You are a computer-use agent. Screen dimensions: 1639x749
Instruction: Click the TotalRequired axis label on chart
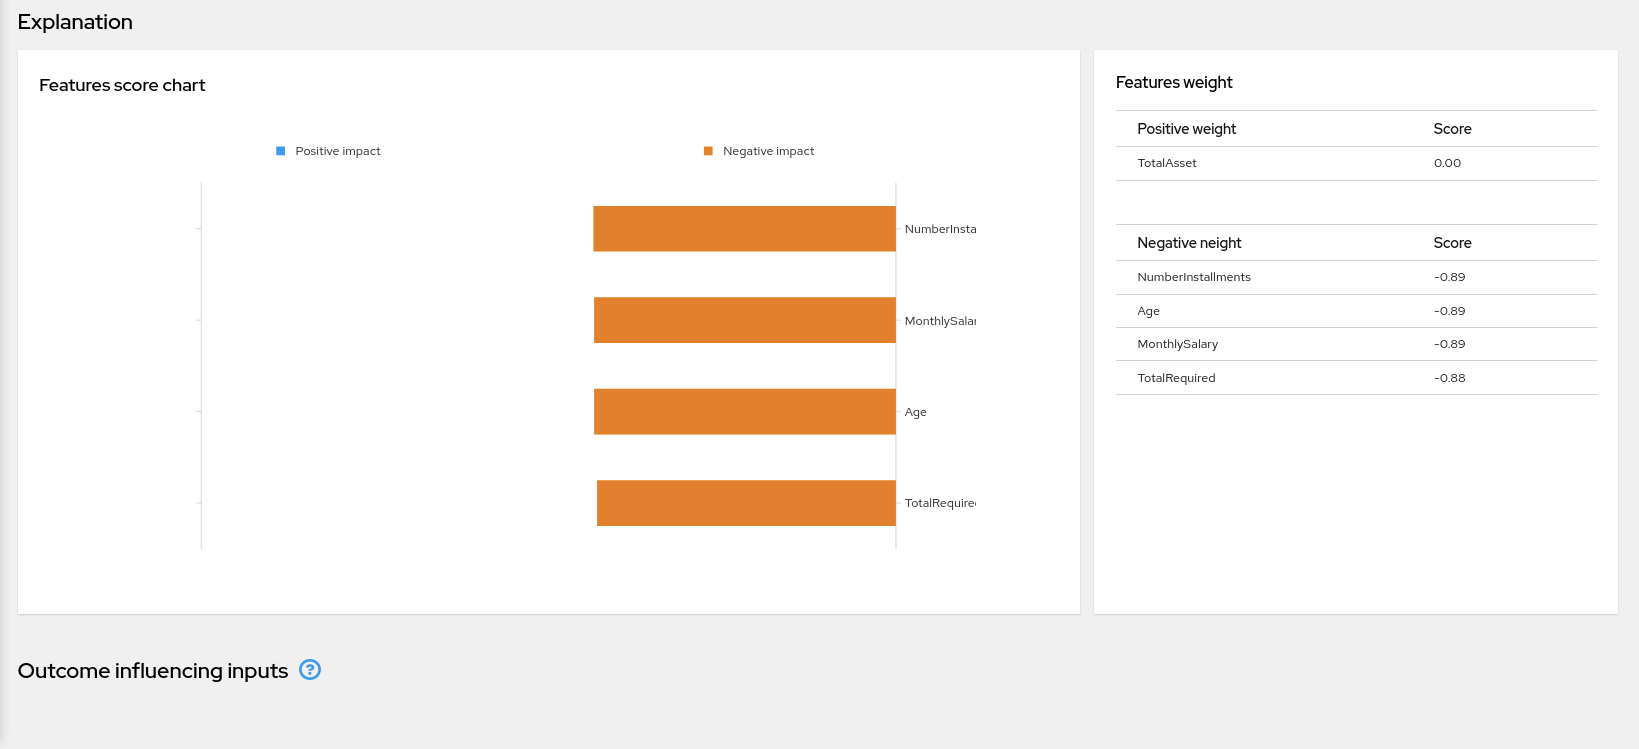click(x=940, y=503)
